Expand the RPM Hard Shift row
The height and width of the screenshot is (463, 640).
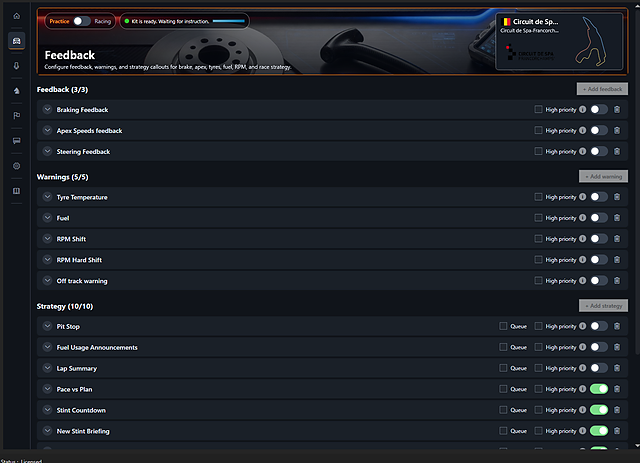(x=47, y=260)
